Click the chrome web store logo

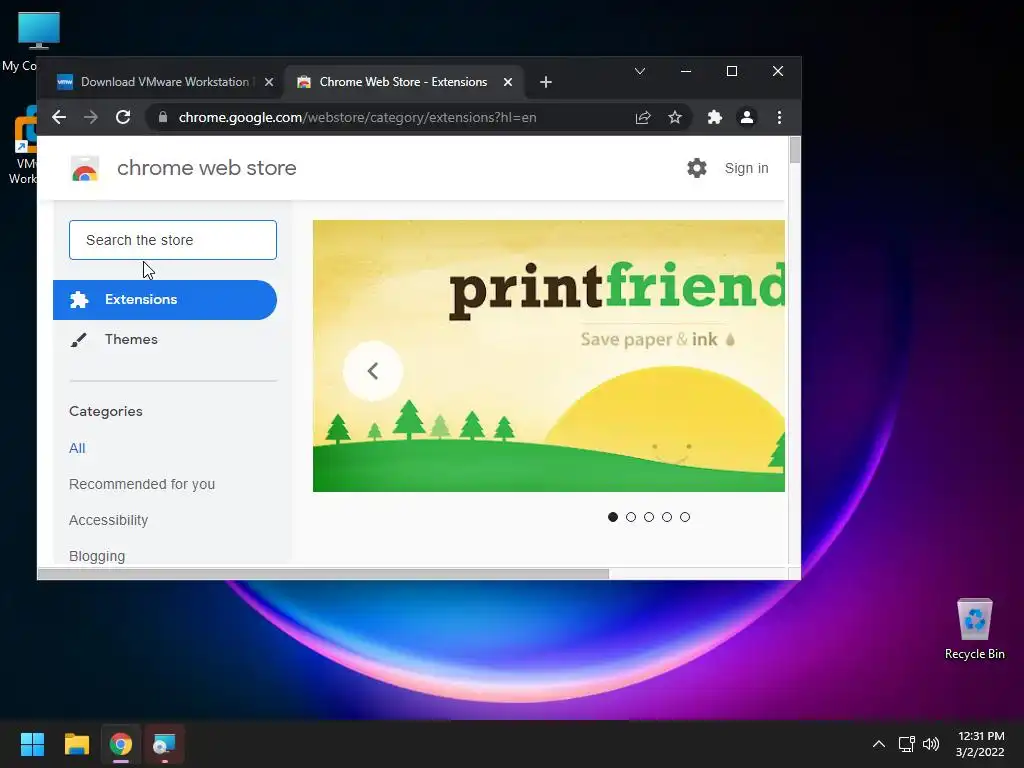(85, 169)
